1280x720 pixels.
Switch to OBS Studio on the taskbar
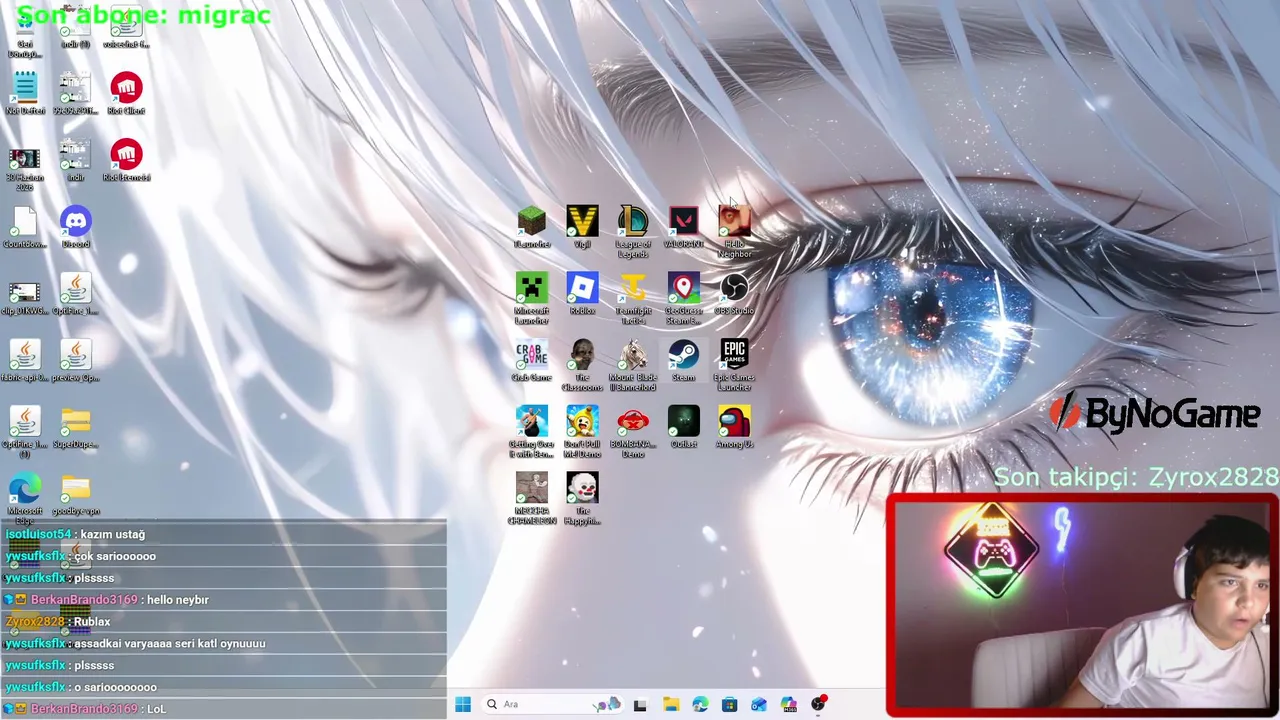tap(819, 704)
